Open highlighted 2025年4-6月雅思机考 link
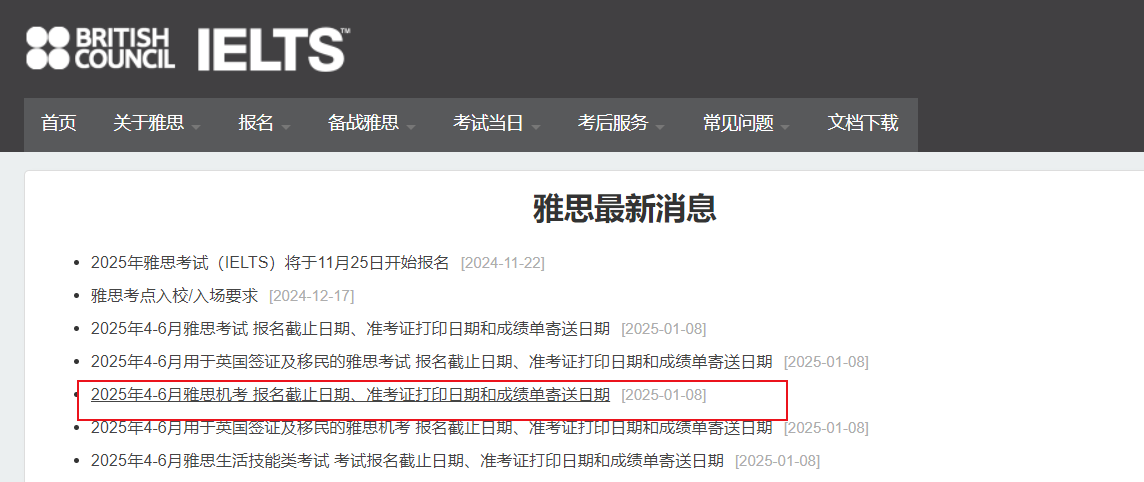The height and width of the screenshot is (482, 1144). click(350, 395)
